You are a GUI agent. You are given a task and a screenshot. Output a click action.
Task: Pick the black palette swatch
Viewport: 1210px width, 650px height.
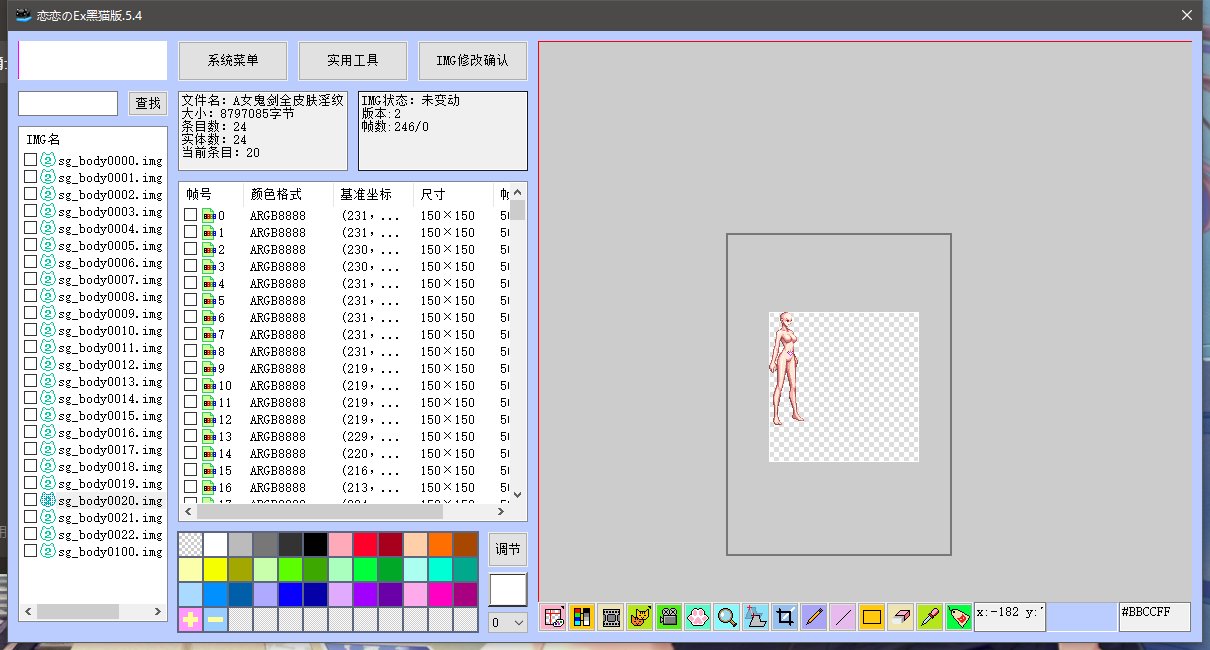[315, 544]
